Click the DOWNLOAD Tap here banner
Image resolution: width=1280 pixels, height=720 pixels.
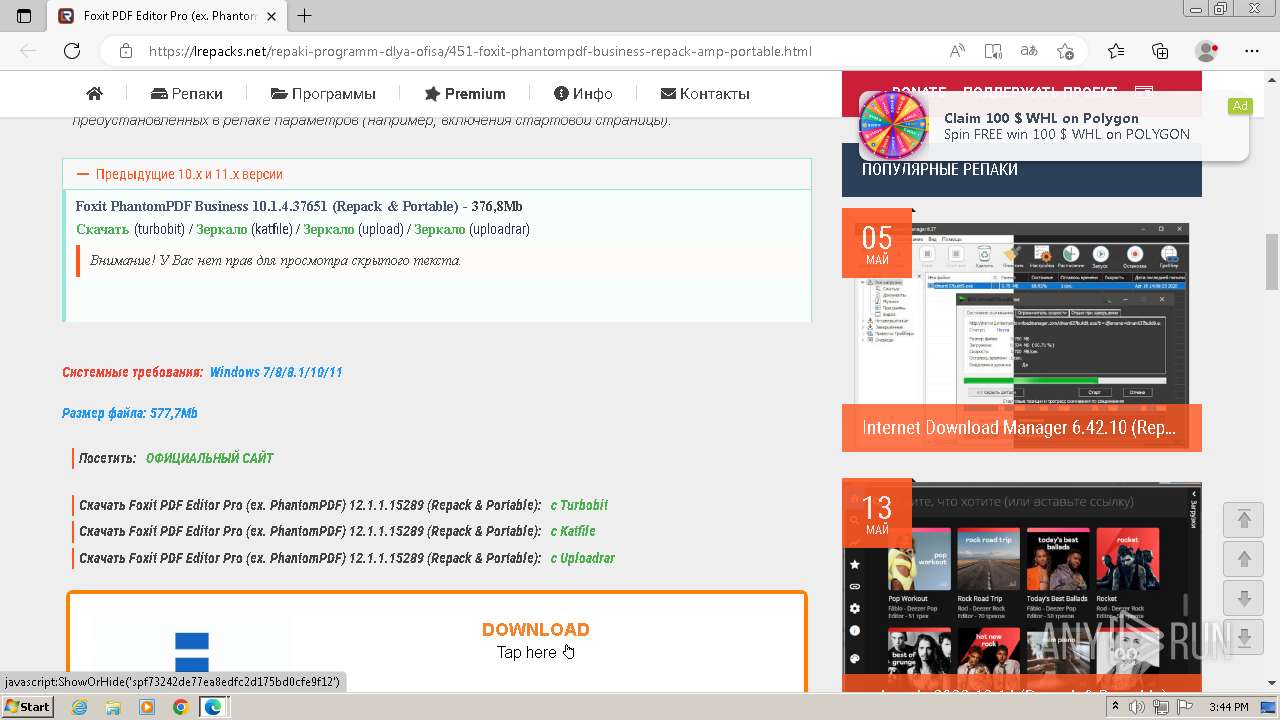click(x=437, y=641)
